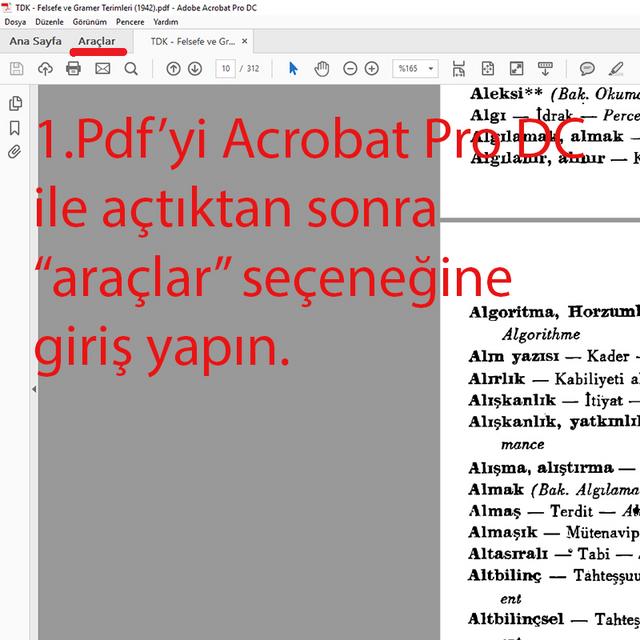Open the zoom level dropdown %165

click(x=415, y=69)
